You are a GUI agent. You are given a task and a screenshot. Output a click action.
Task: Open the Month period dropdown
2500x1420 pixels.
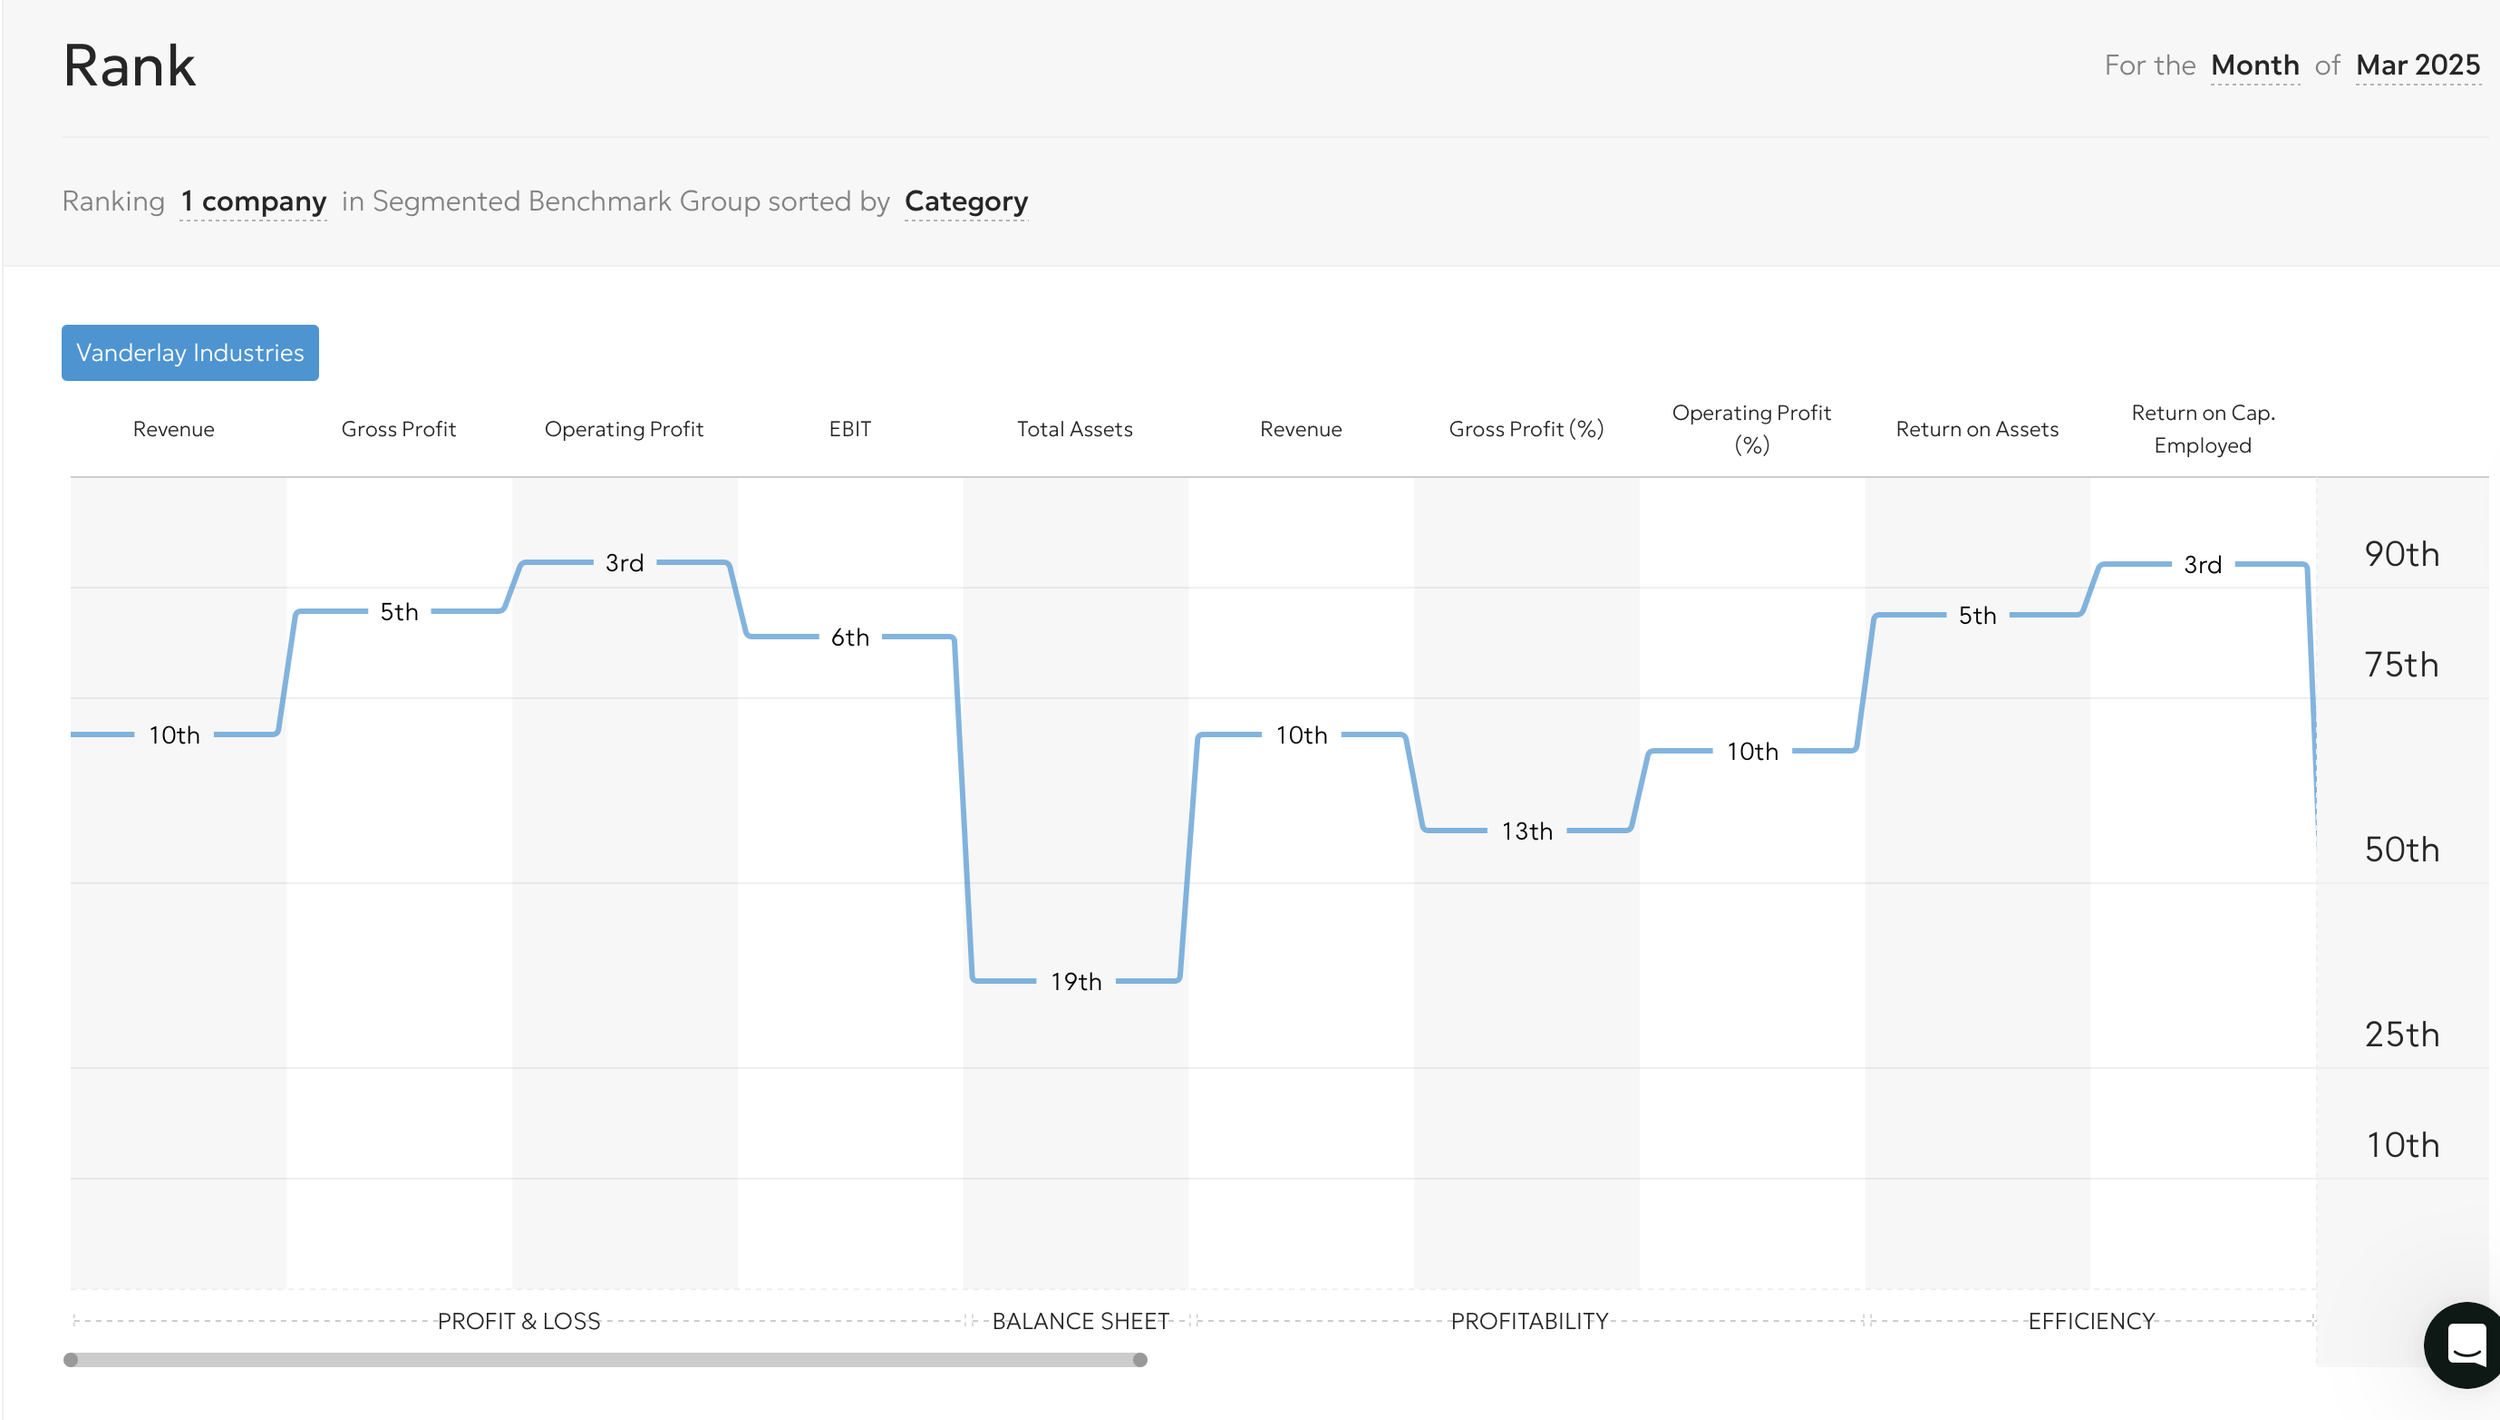point(2254,66)
